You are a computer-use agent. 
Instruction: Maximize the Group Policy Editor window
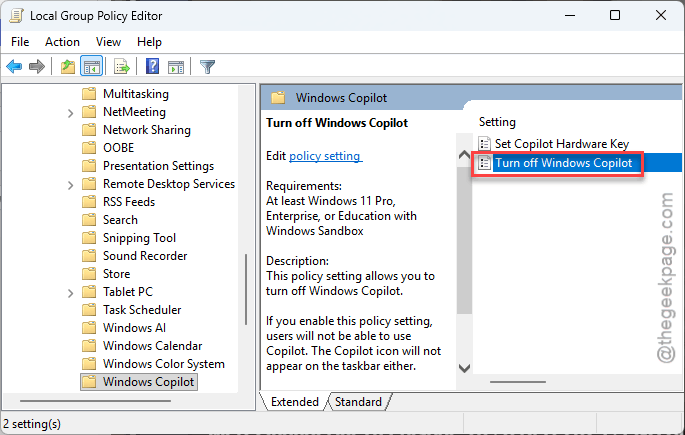615,15
